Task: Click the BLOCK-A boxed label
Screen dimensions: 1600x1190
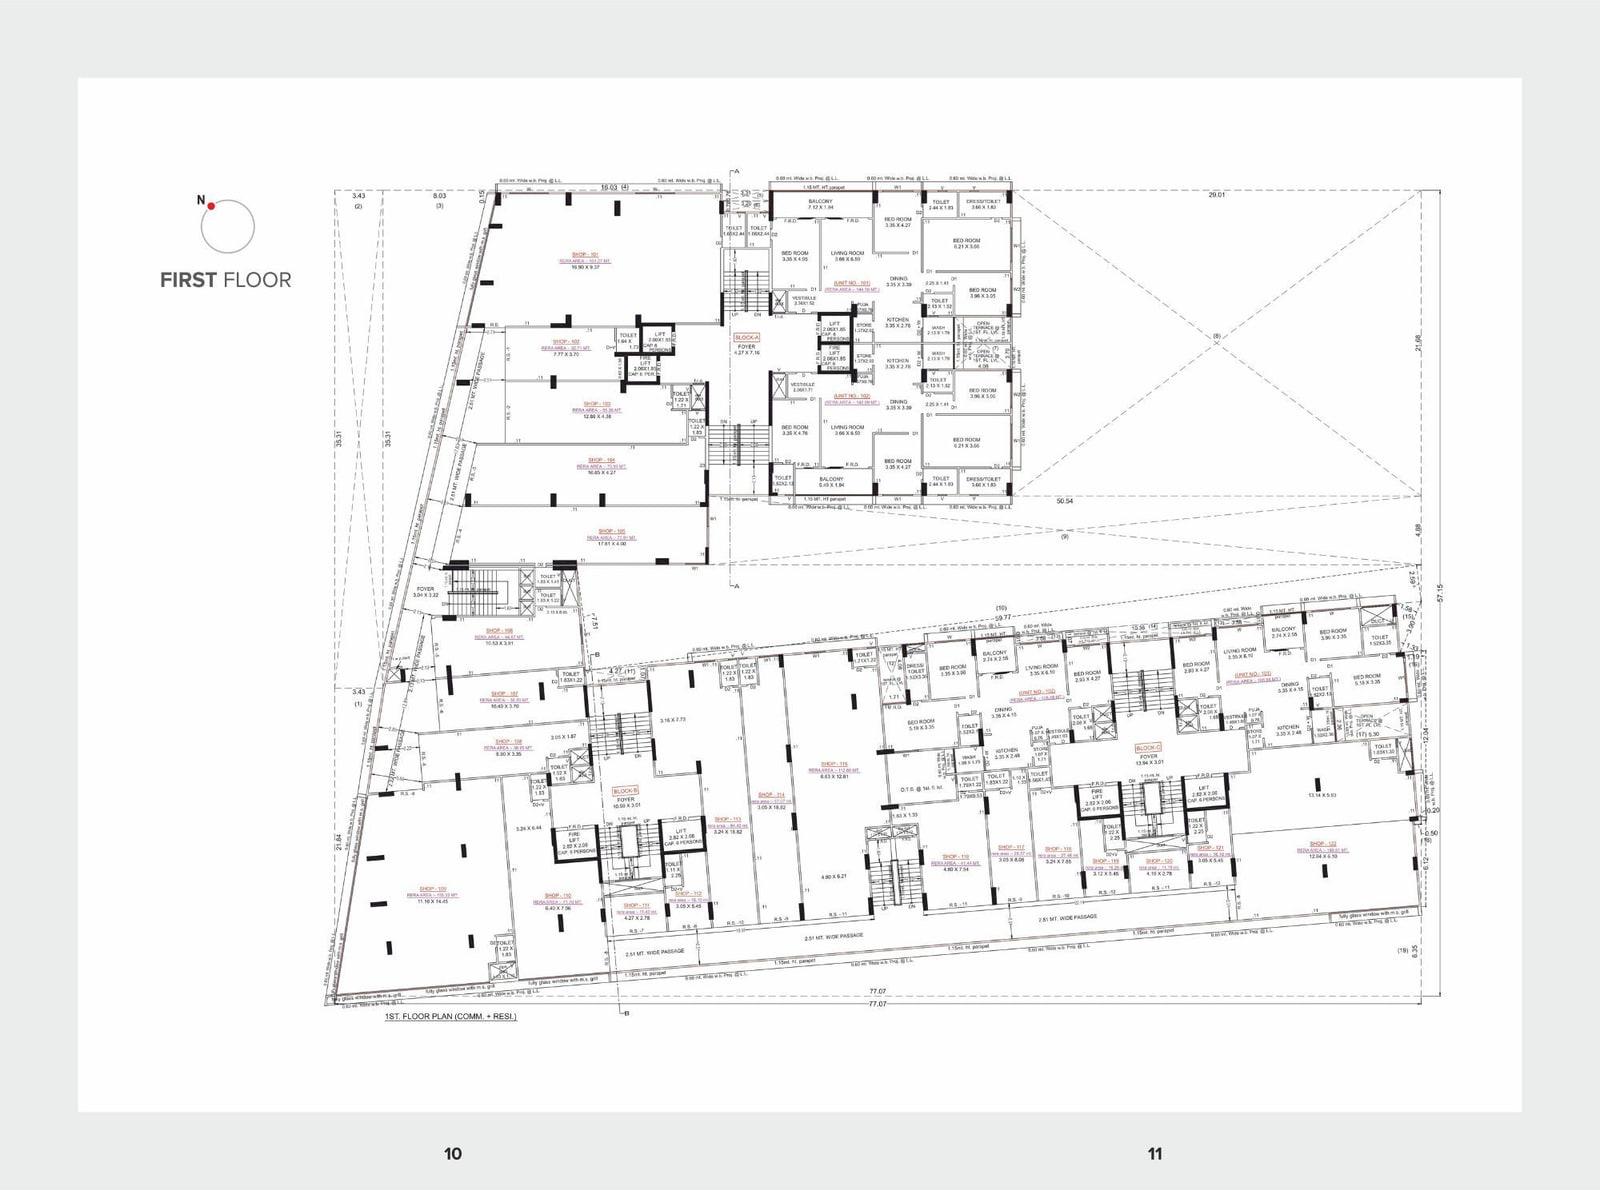Action: [747, 338]
